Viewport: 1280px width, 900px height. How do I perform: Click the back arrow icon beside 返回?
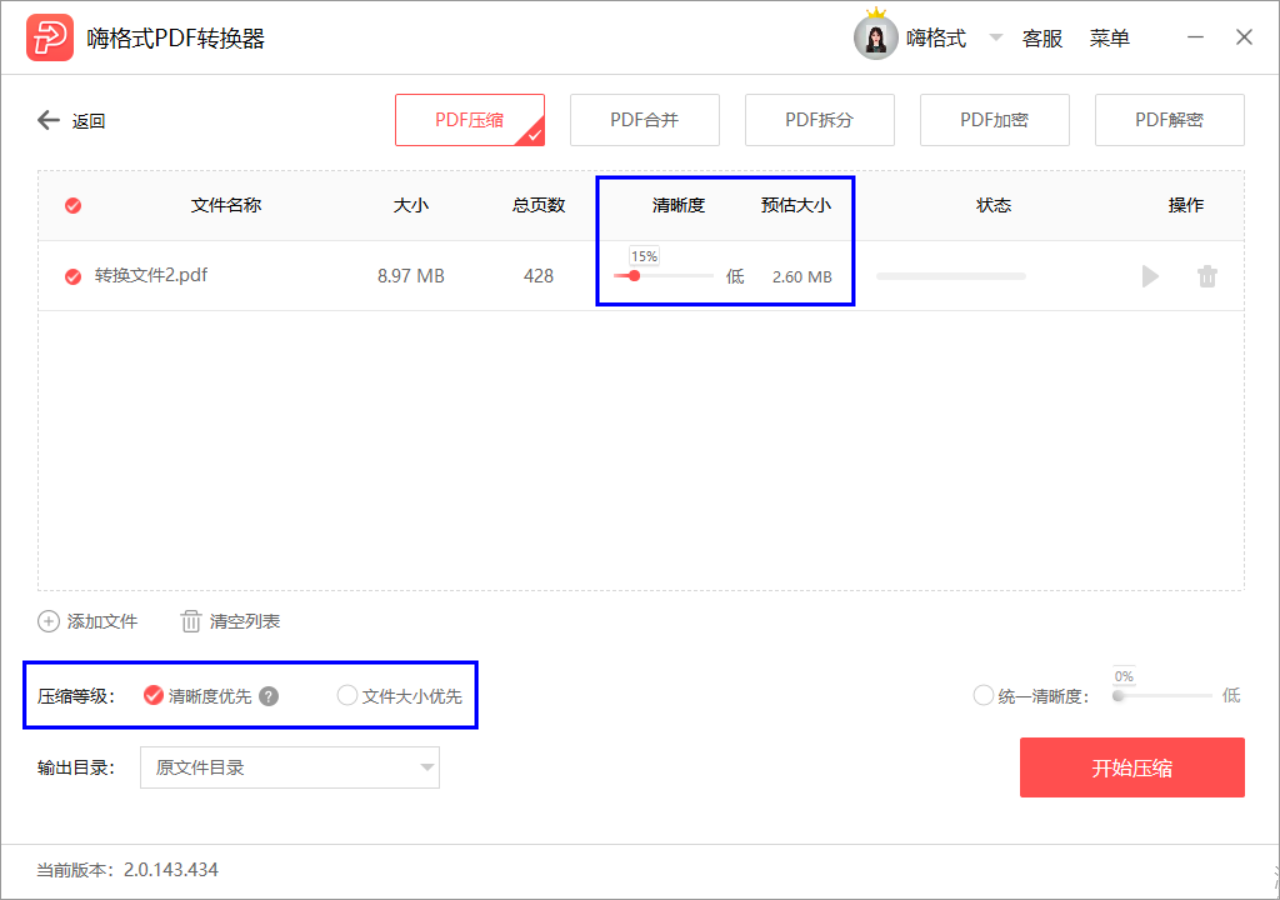pyautogui.click(x=49, y=121)
